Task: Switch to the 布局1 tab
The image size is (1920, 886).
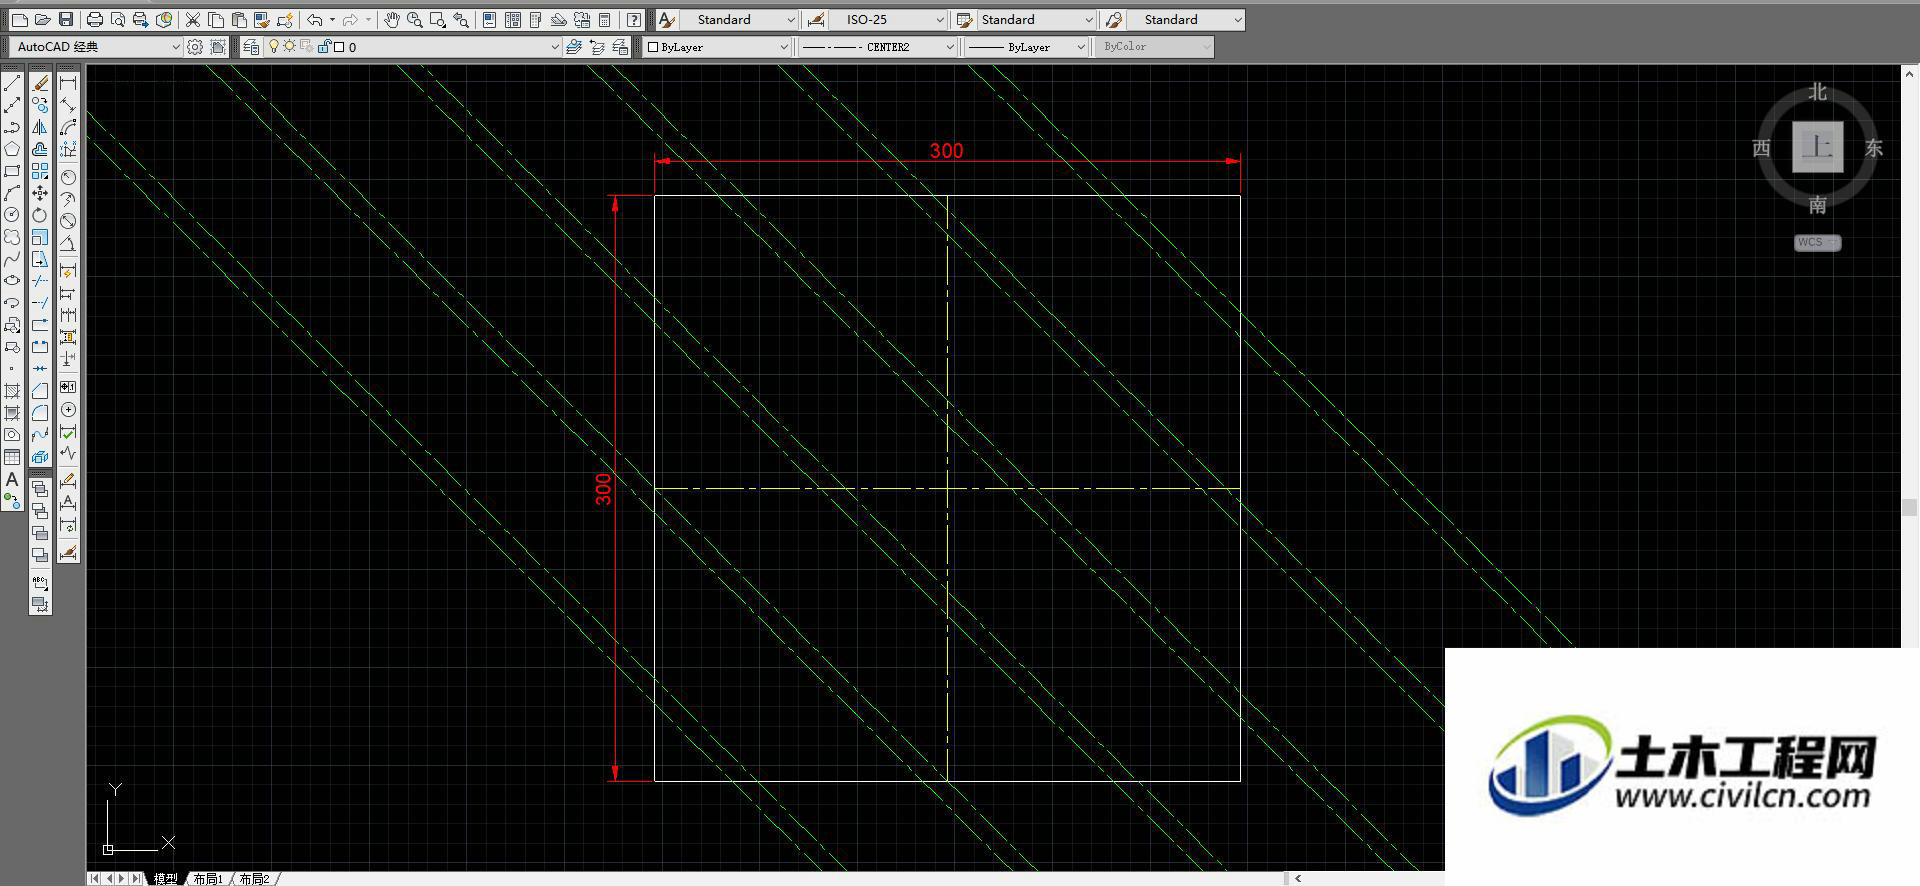Action: click(x=208, y=878)
